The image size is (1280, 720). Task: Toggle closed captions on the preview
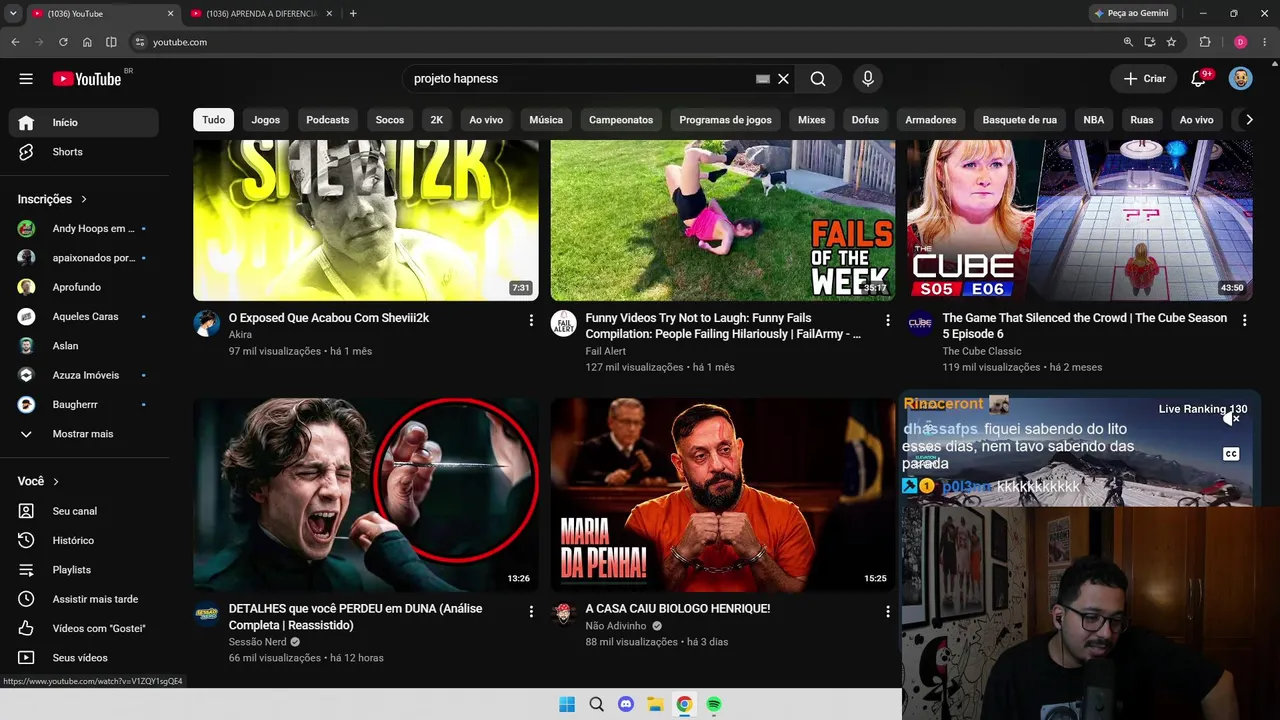pos(1231,454)
